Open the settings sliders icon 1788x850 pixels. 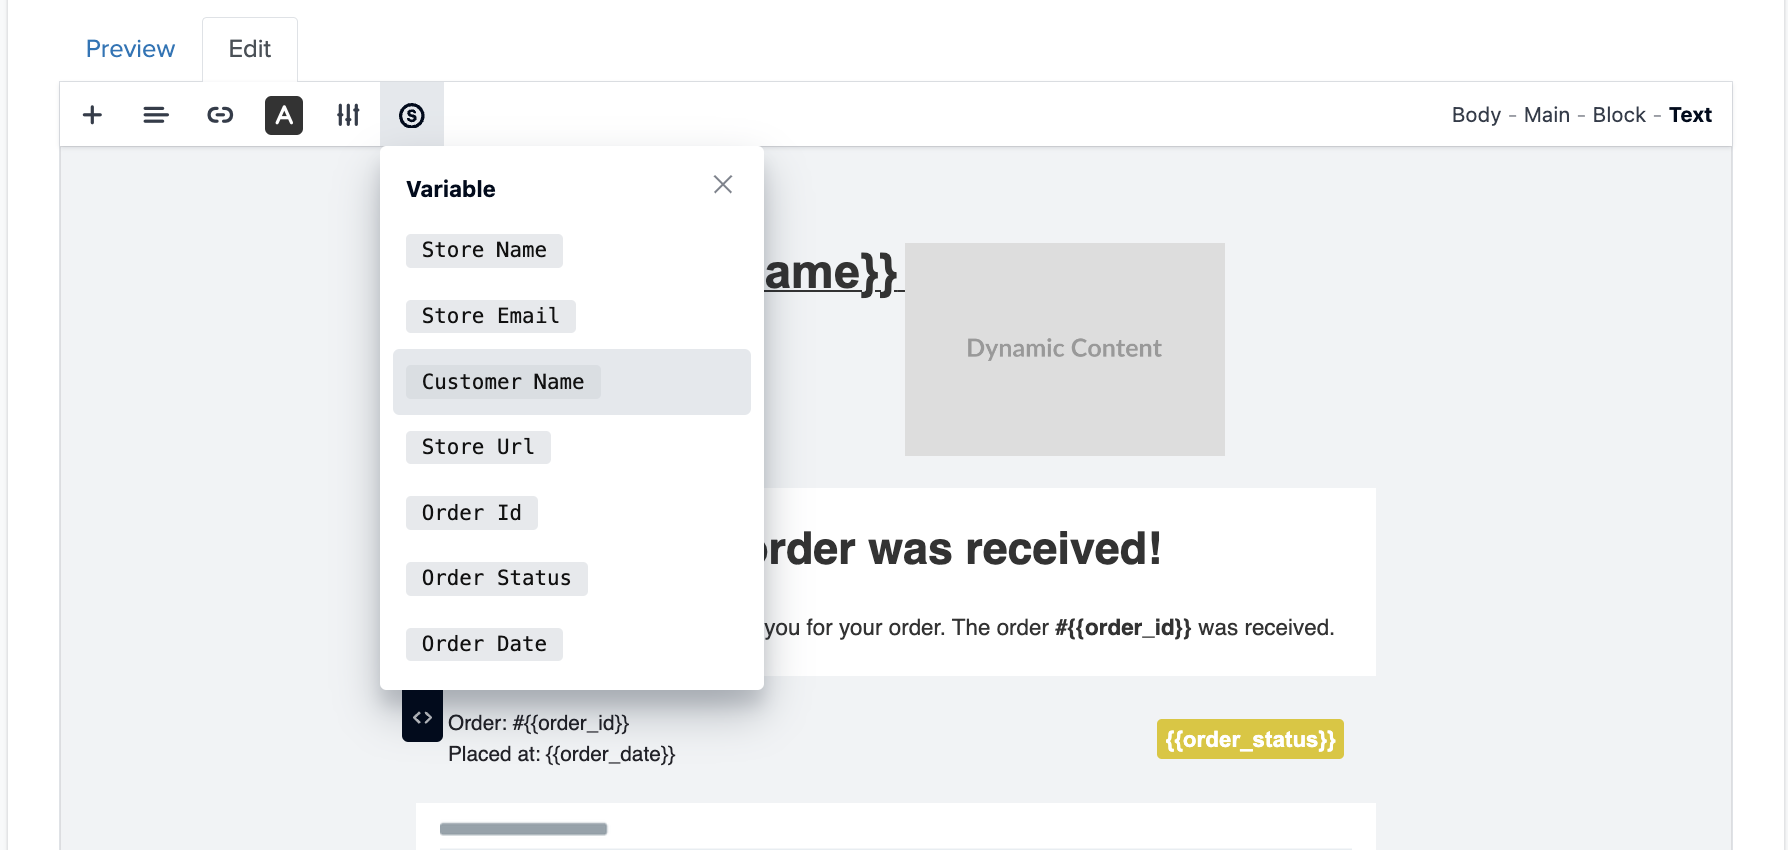(x=348, y=115)
